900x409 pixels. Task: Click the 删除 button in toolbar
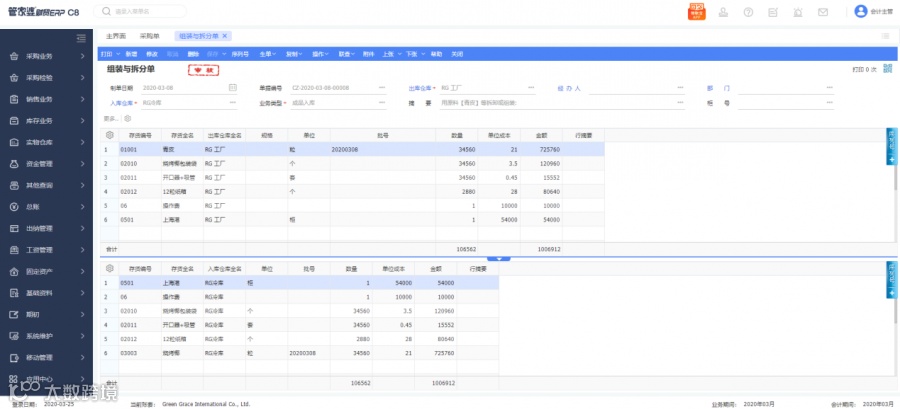point(193,54)
